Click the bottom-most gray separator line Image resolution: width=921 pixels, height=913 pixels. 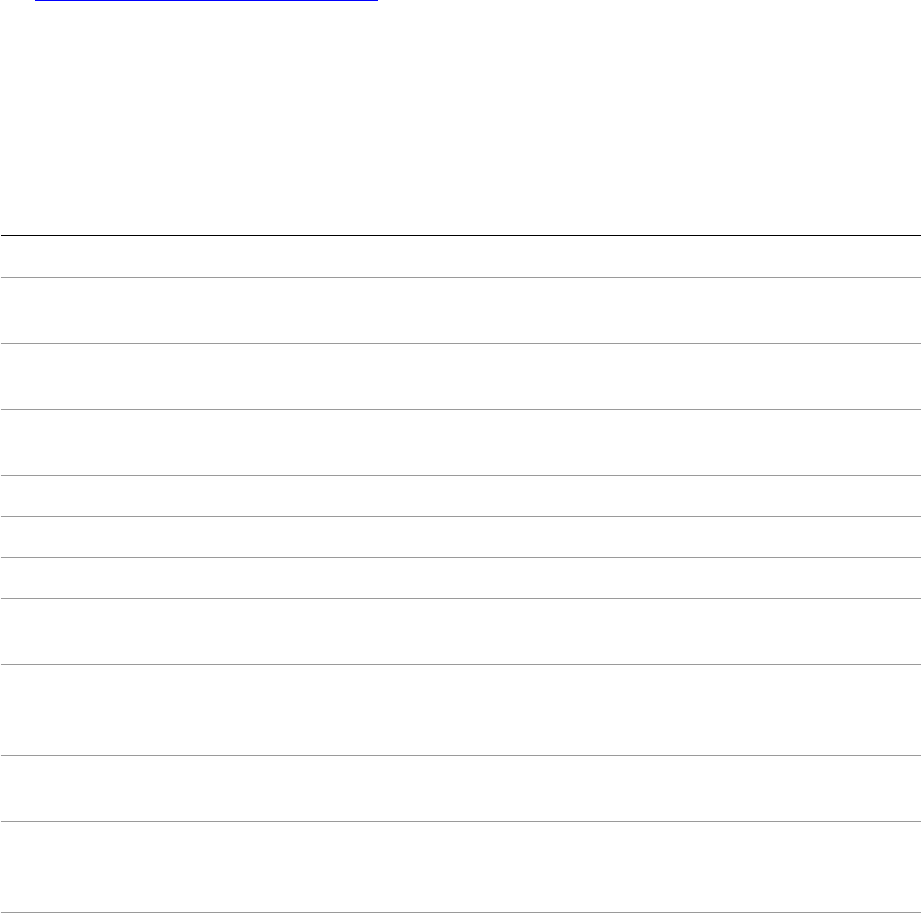tap(460, 912)
